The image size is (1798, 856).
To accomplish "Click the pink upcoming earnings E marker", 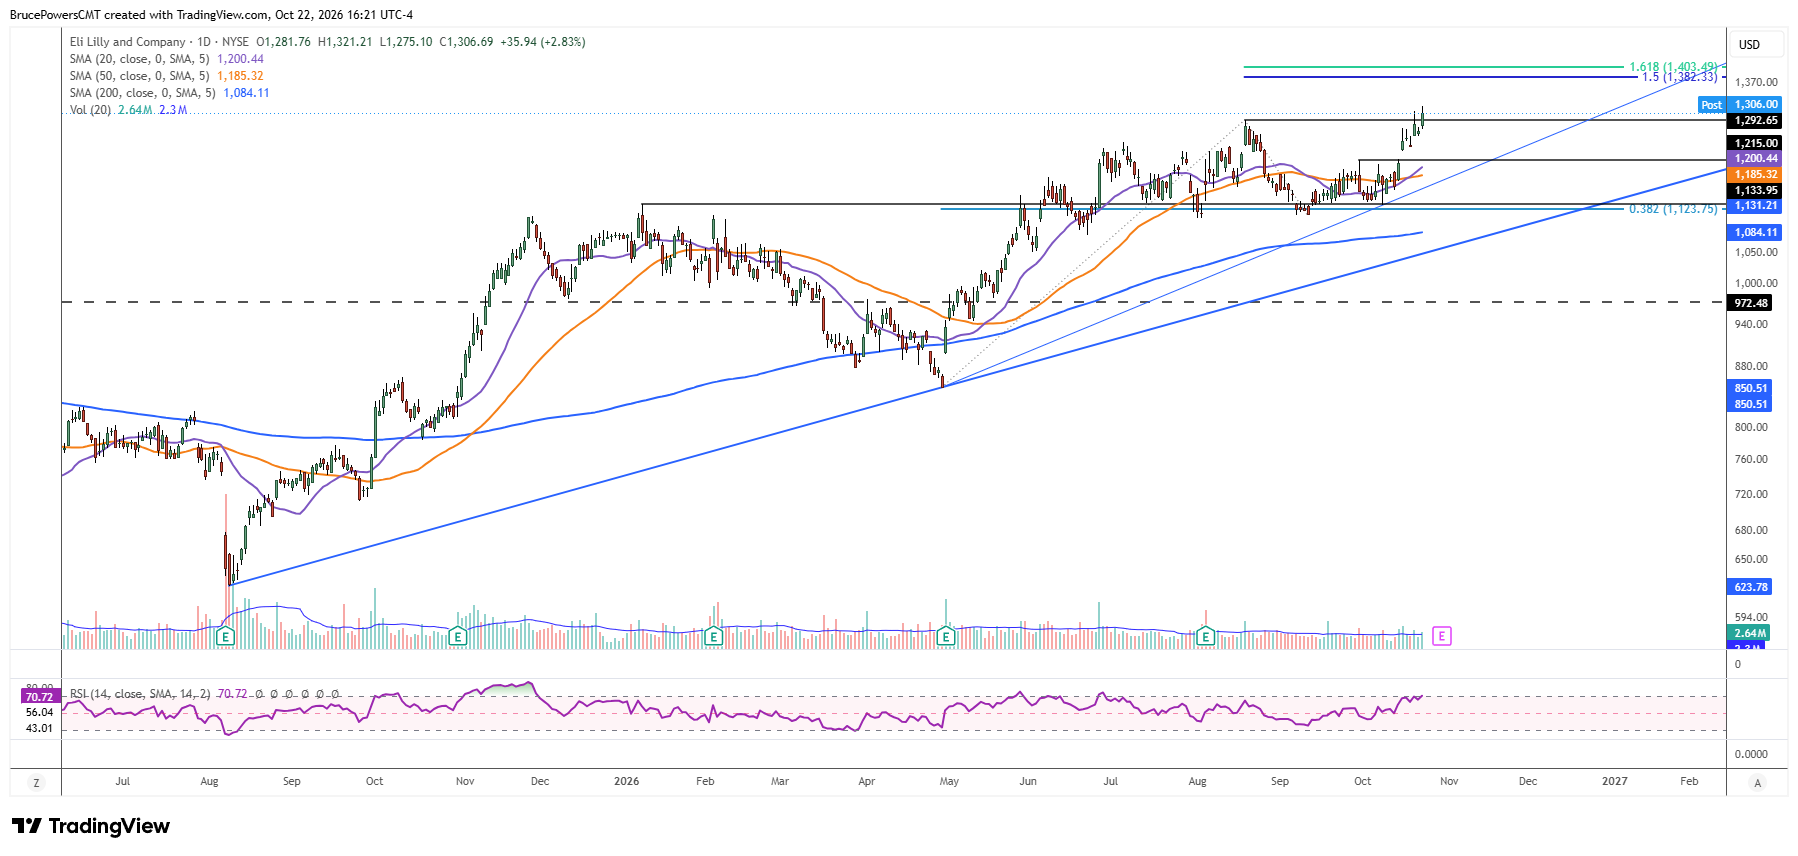I will pos(1441,636).
